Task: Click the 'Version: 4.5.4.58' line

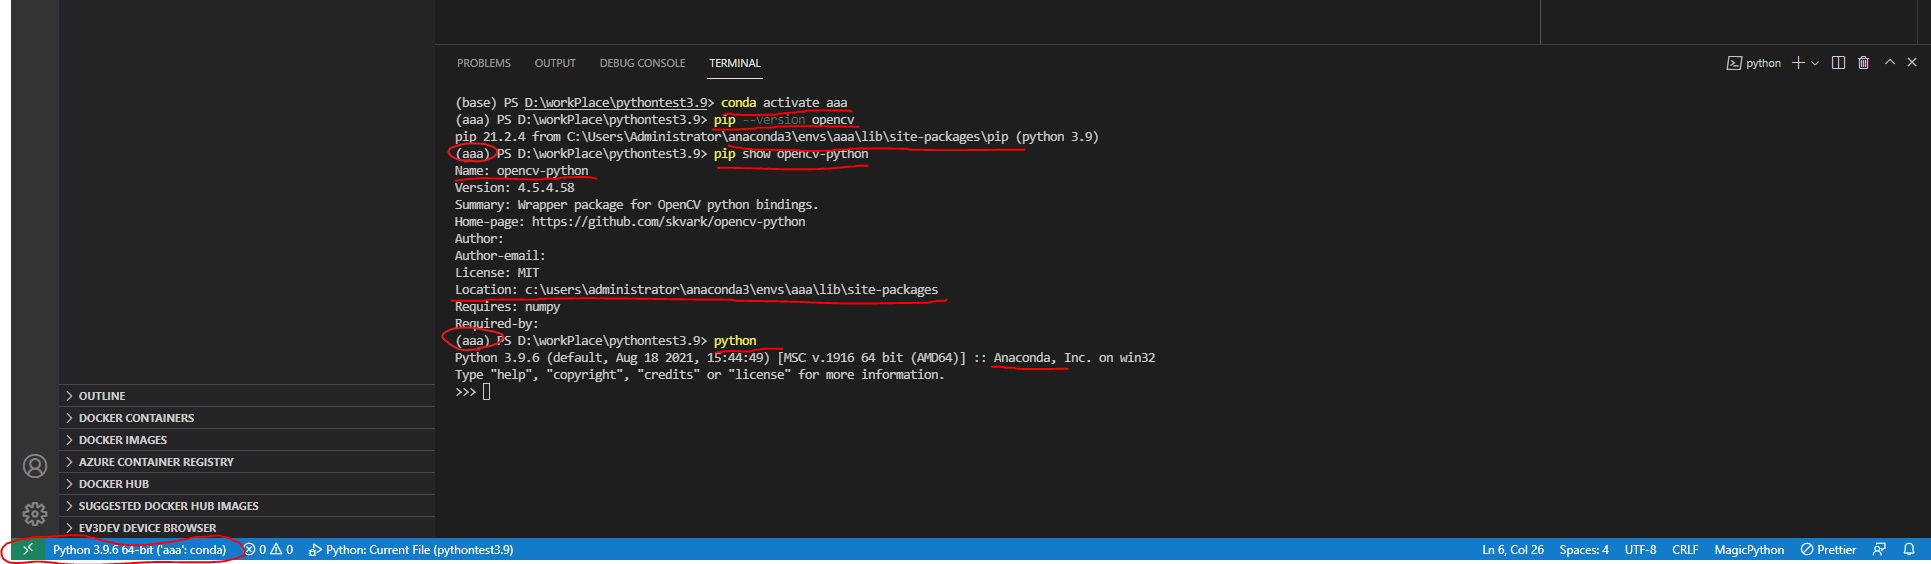Action: point(515,188)
